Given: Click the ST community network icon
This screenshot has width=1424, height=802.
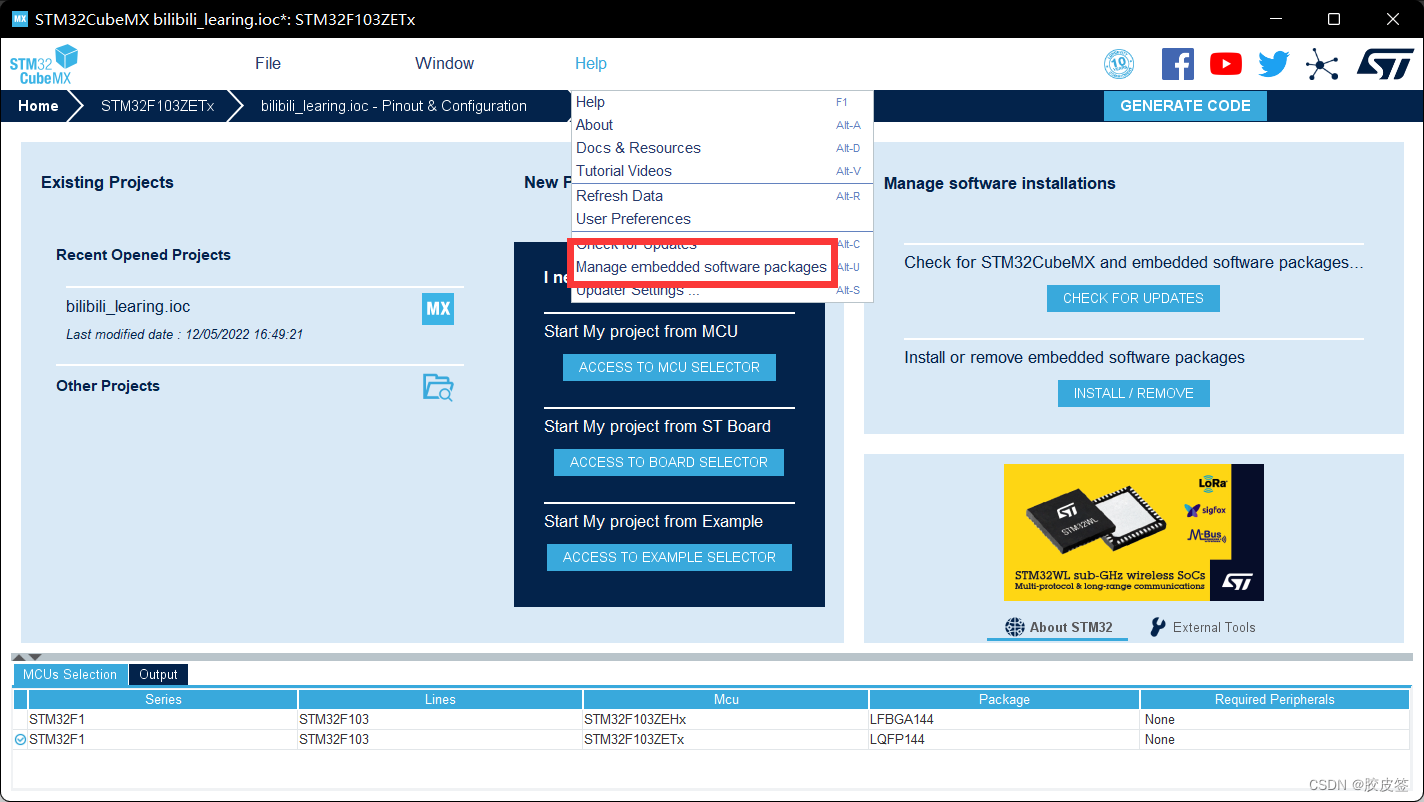Looking at the screenshot, I should pos(1322,65).
